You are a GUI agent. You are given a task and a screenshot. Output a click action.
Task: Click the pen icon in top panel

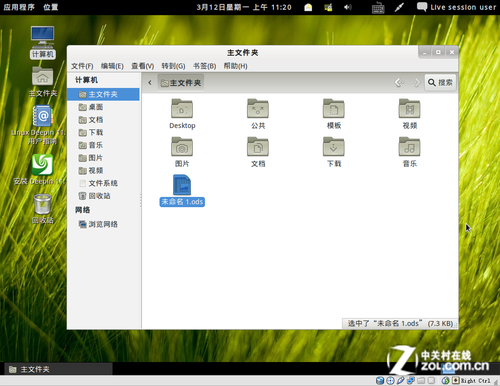[399, 7]
